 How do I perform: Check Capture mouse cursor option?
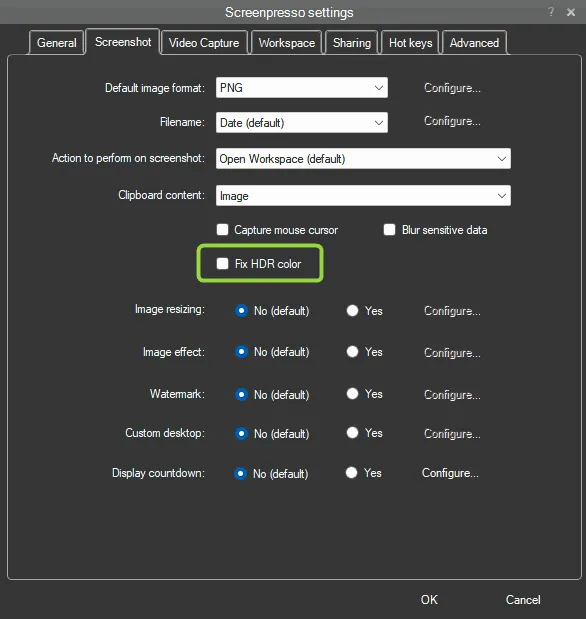click(x=222, y=230)
